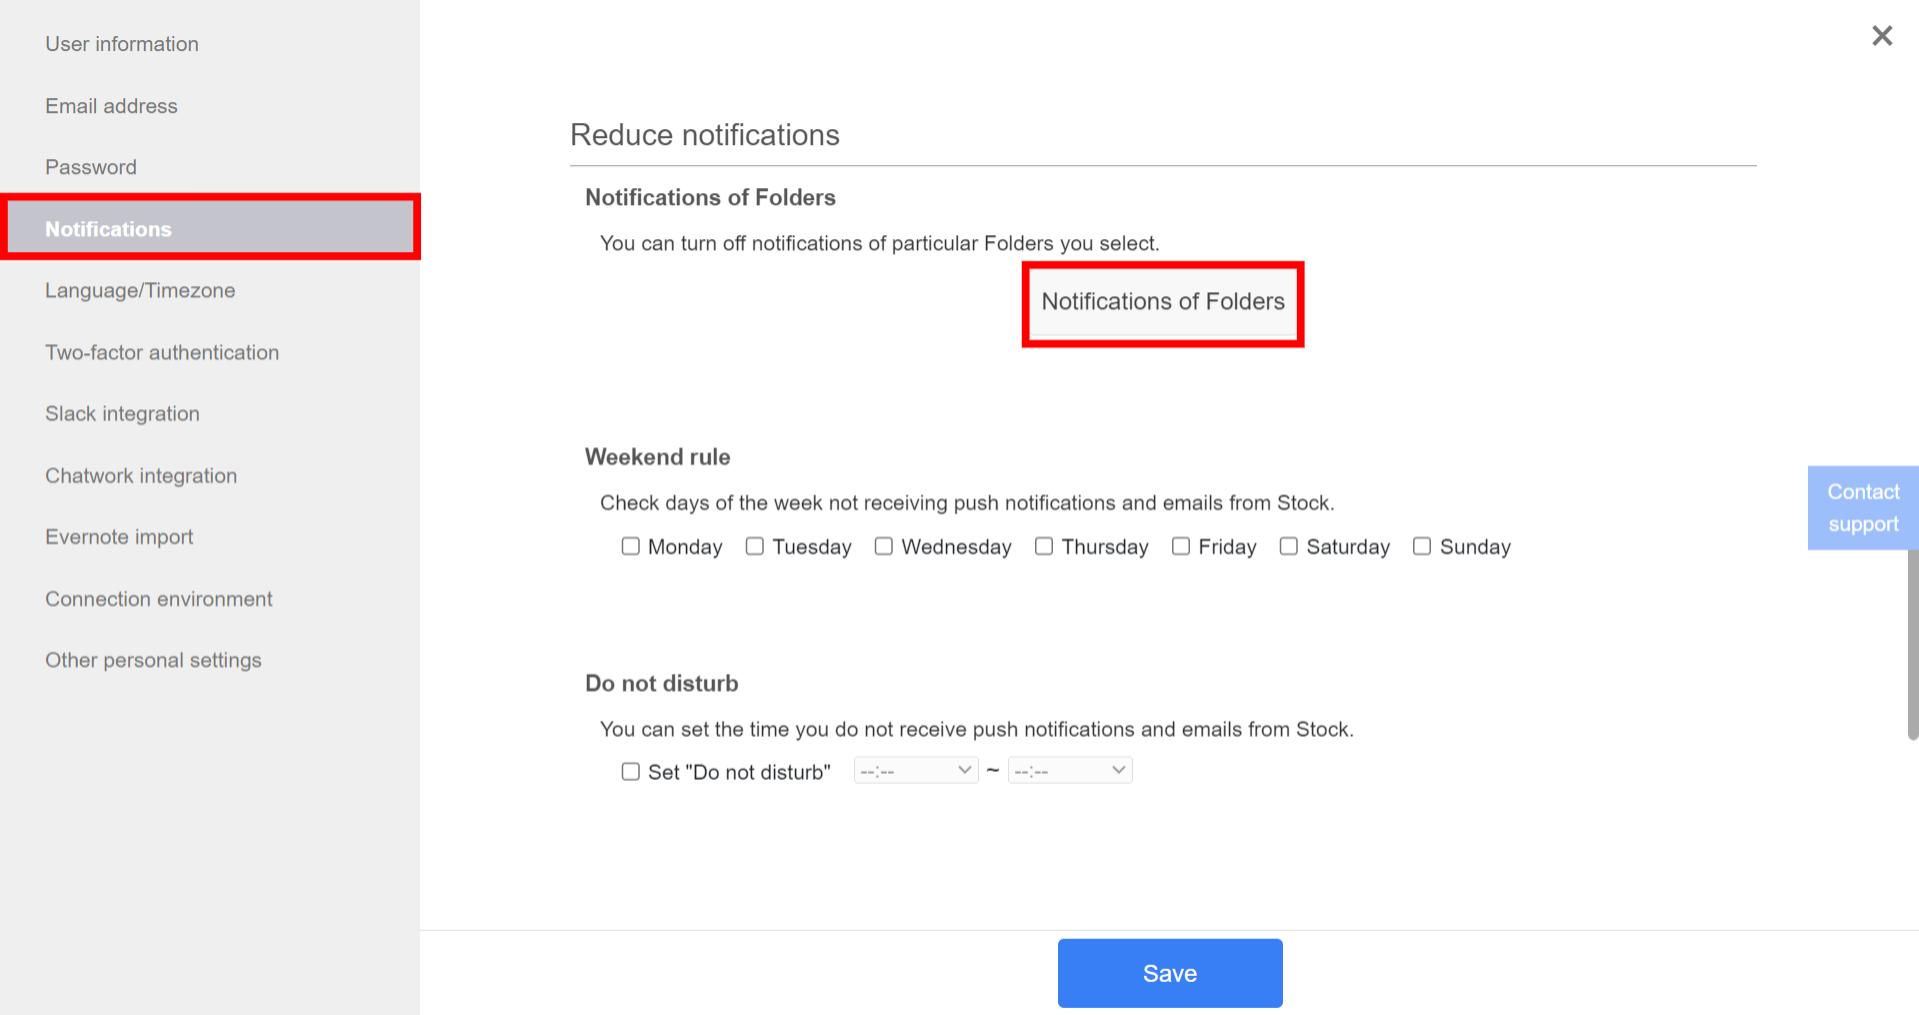The width and height of the screenshot is (1919, 1015).
Task: Check the Saturday weekend rule checkbox
Action: pyautogui.click(x=1288, y=546)
